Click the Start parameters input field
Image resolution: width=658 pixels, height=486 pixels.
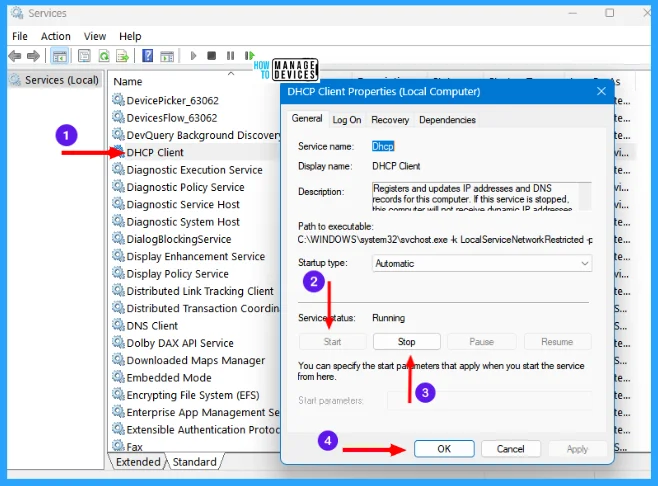[x=489, y=400]
